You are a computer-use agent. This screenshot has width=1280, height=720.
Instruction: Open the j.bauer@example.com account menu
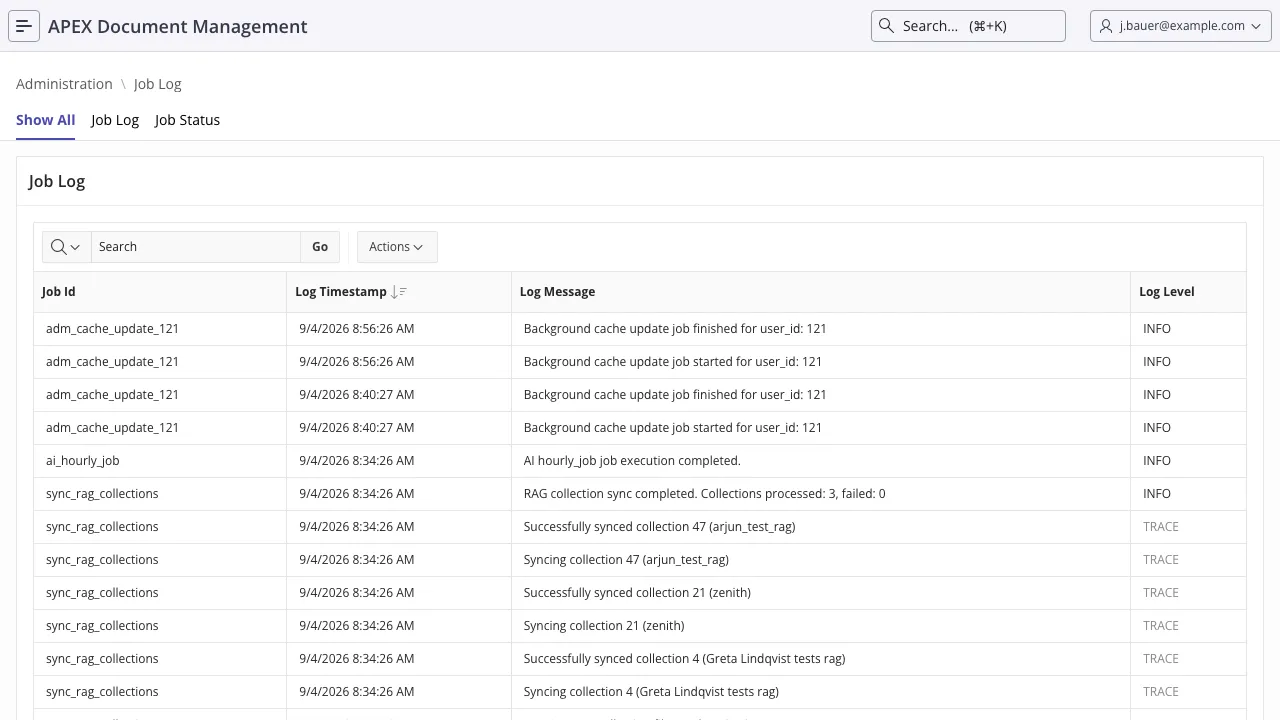[1181, 26]
